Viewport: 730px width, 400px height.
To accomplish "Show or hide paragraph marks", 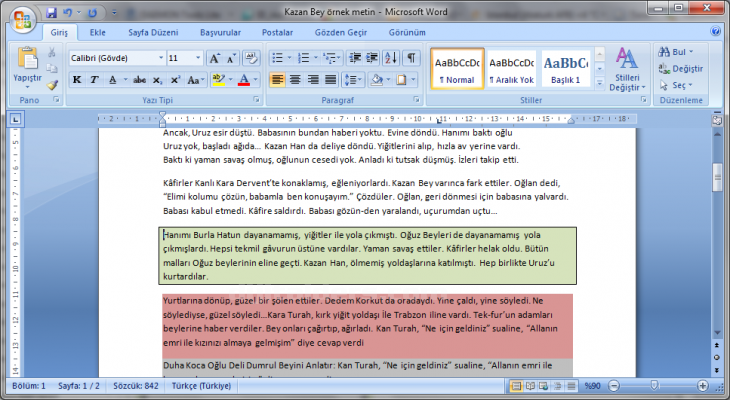I will click(411, 58).
